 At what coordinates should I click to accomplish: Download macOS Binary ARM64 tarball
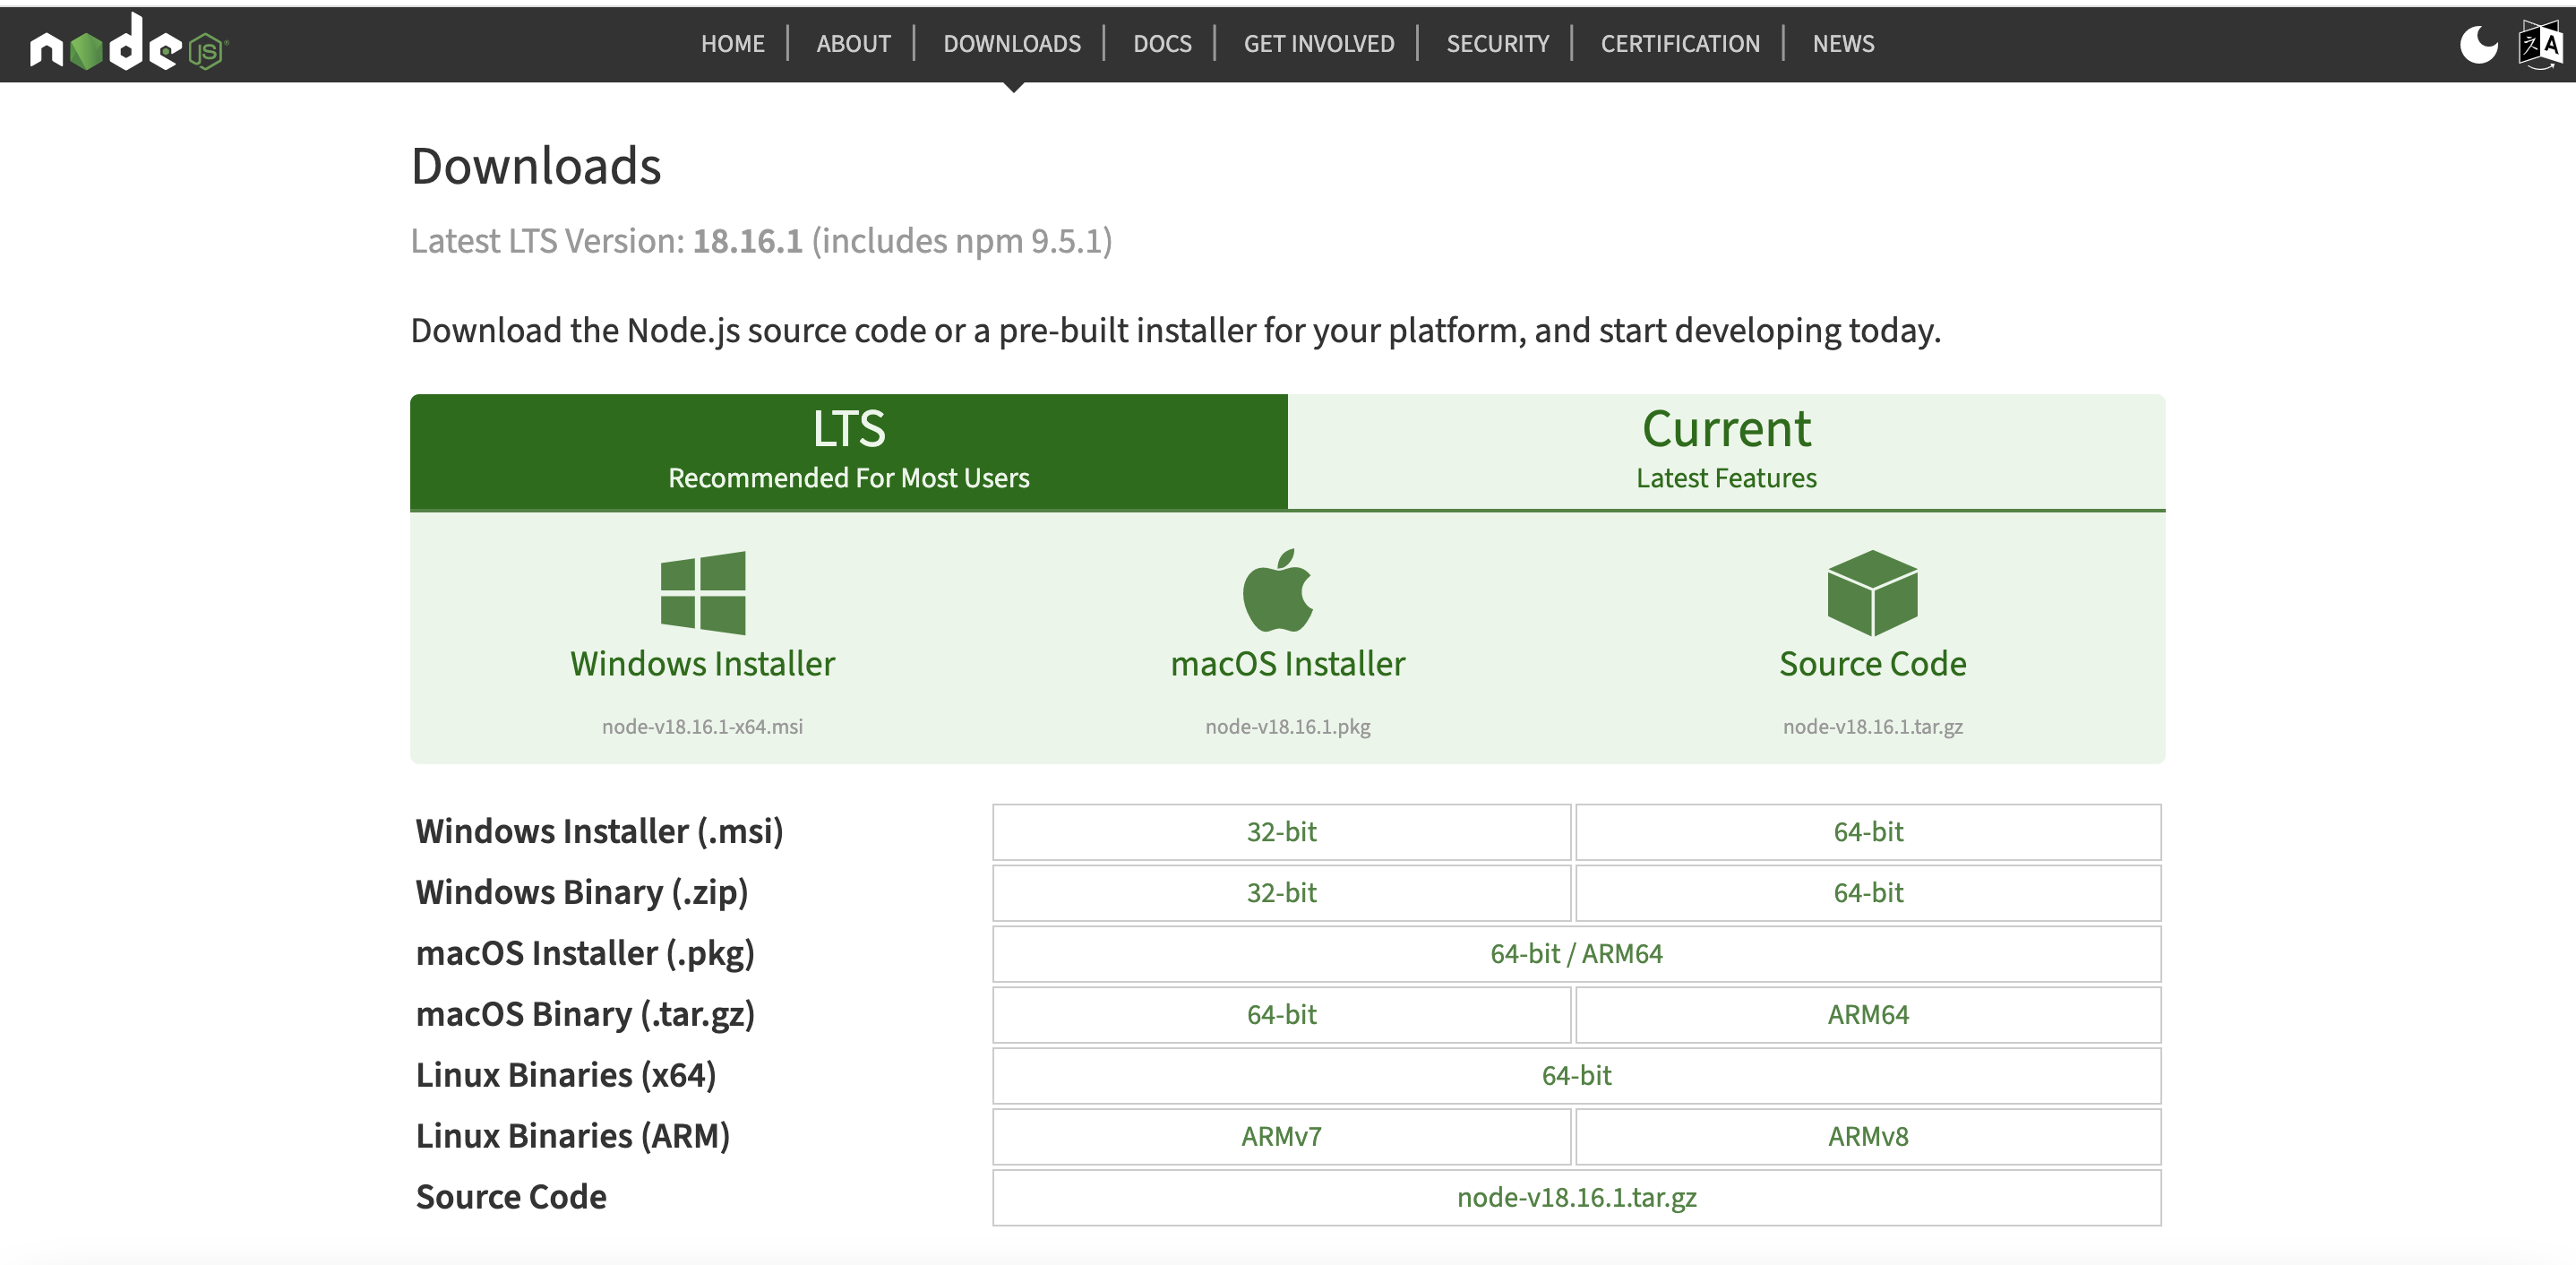pos(1867,1015)
